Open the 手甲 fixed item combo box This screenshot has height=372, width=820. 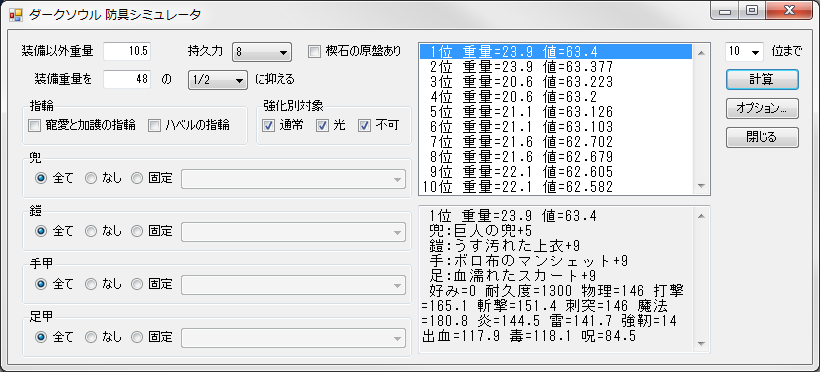click(293, 285)
